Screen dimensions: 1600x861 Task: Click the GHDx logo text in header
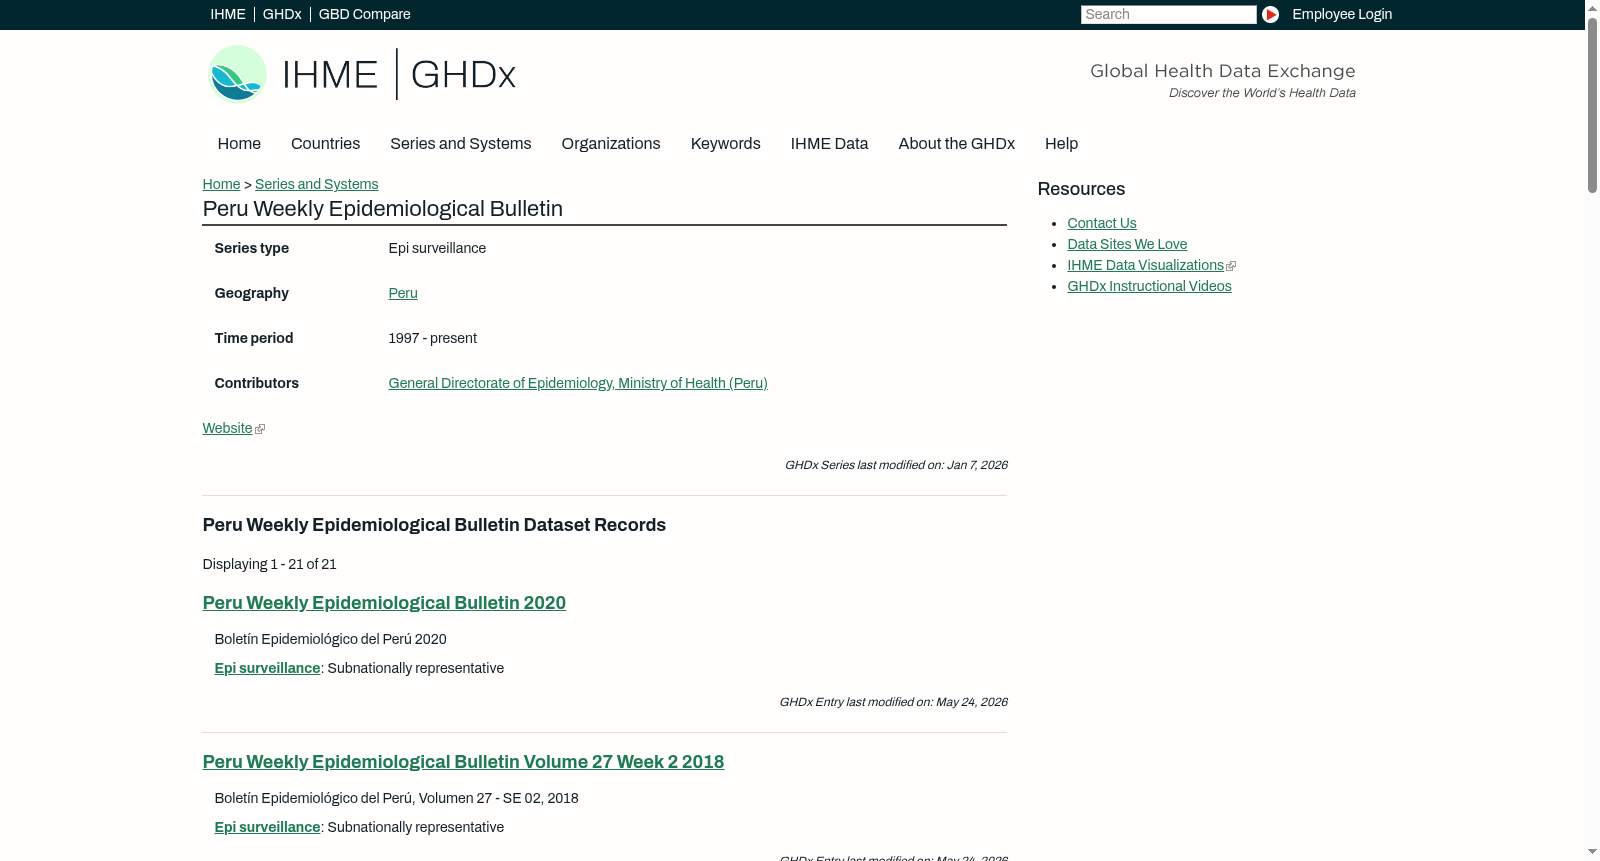[x=463, y=74]
